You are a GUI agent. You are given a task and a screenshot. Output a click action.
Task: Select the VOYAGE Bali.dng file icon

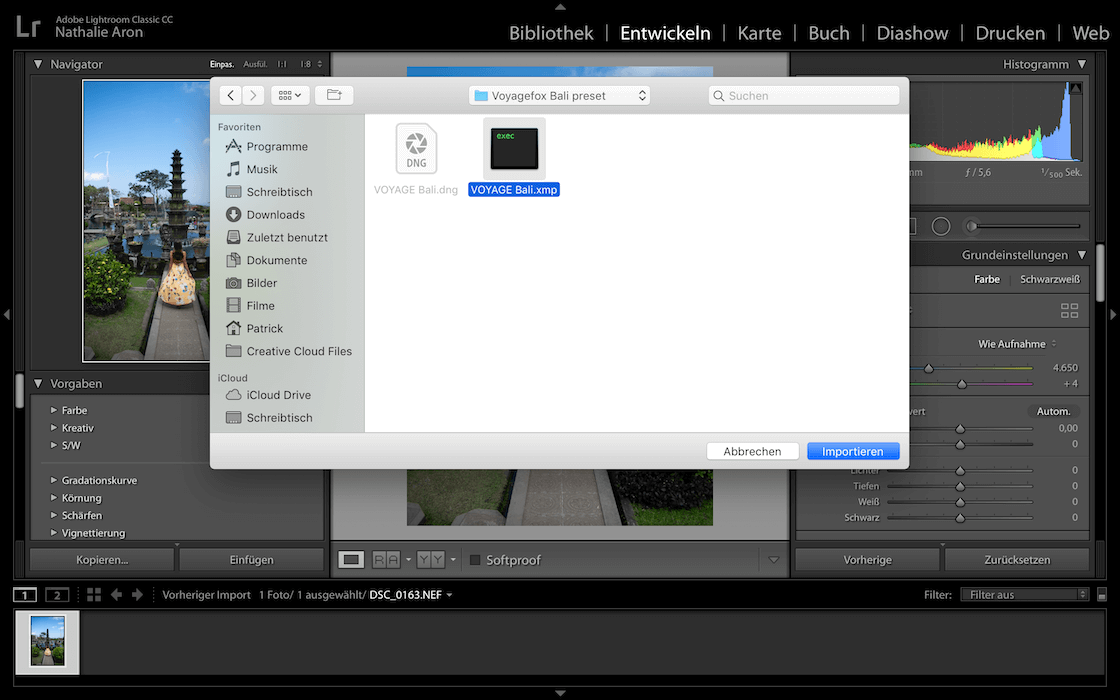[x=416, y=149]
